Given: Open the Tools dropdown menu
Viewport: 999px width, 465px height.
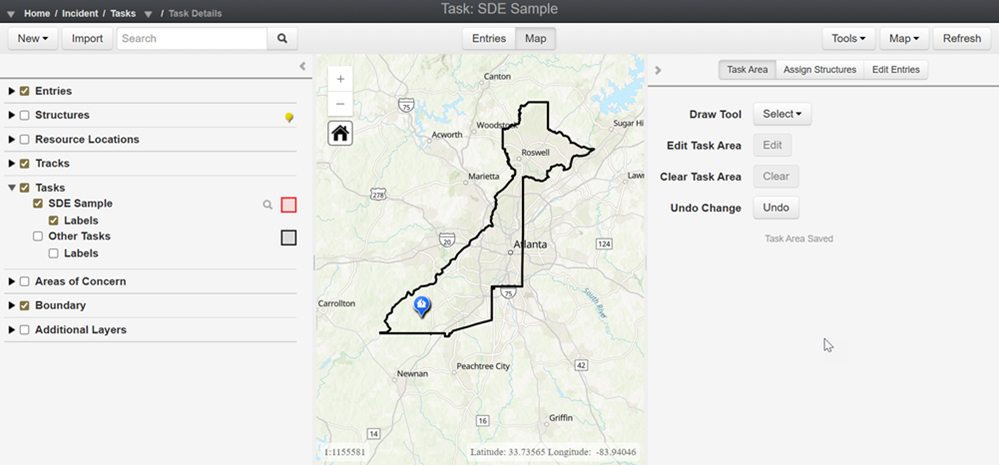Looking at the screenshot, I should pyautogui.click(x=849, y=38).
